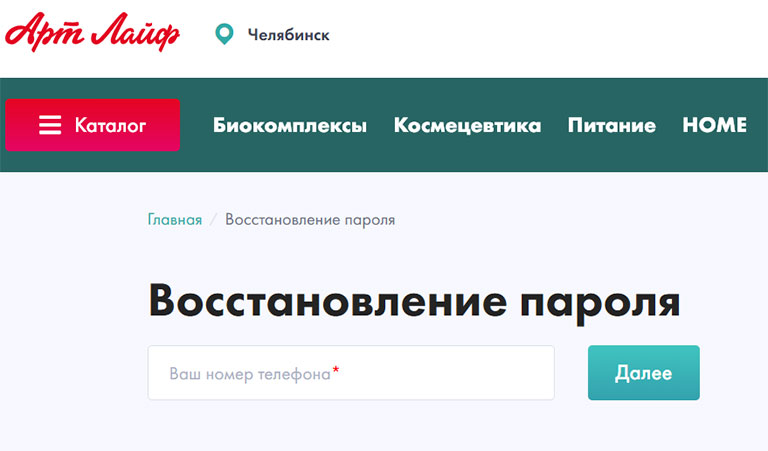Click the Ваш номер телефона placeholder text
The height and width of the screenshot is (451, 768).
(249, 374)
